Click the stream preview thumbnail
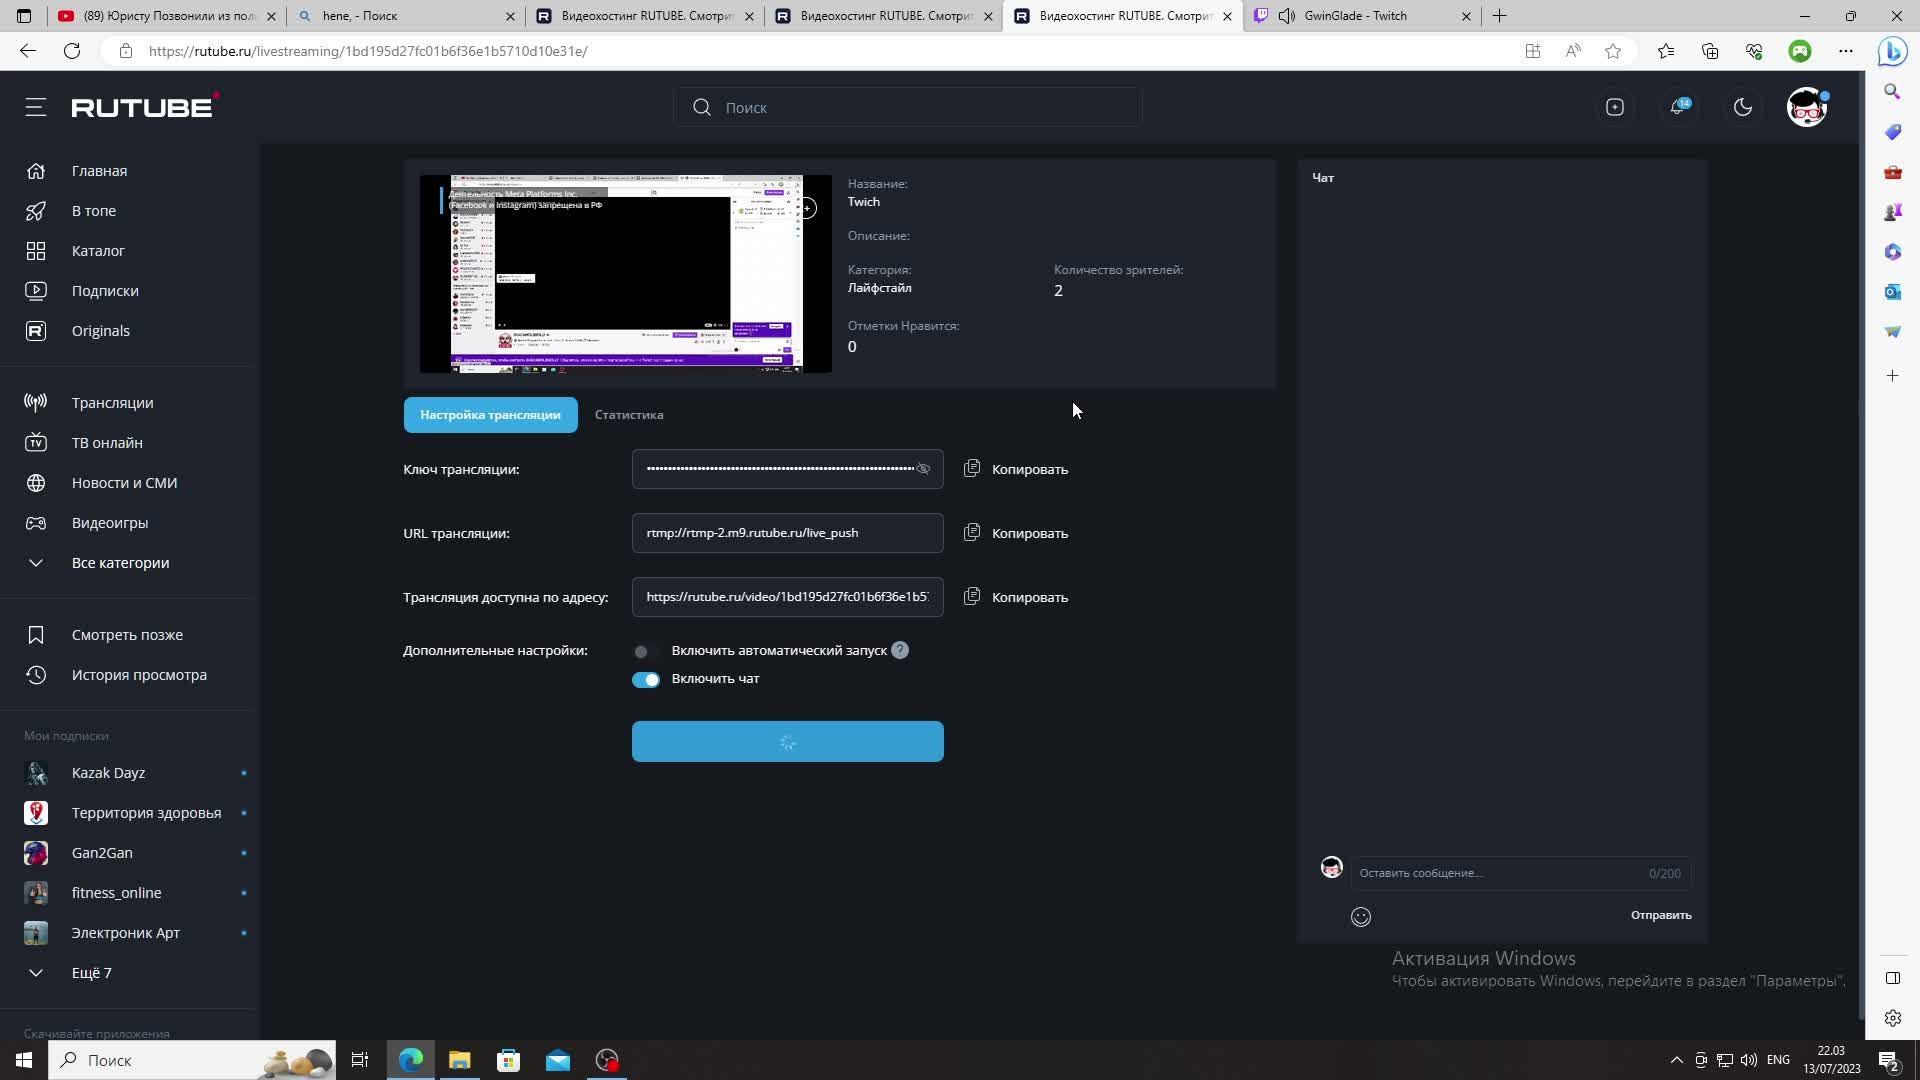 (x=625, y=274)
